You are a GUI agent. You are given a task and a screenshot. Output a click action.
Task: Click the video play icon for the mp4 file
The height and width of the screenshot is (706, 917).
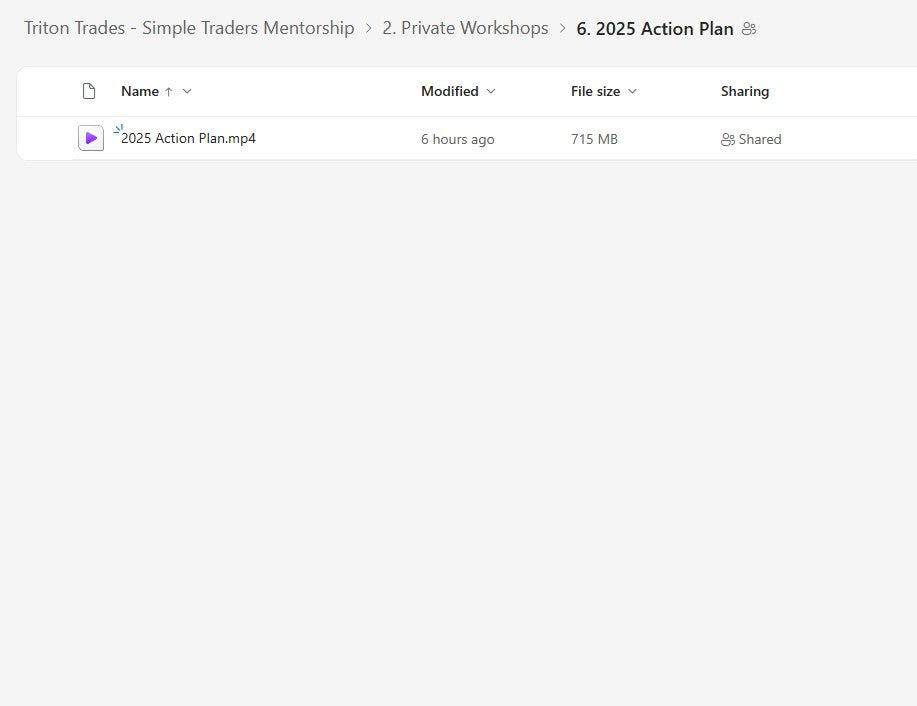[x=91, y=139]
